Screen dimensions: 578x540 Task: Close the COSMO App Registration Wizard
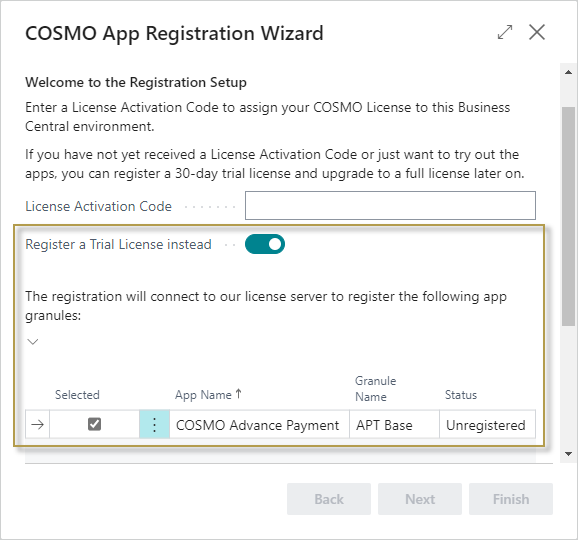point(537,32)
